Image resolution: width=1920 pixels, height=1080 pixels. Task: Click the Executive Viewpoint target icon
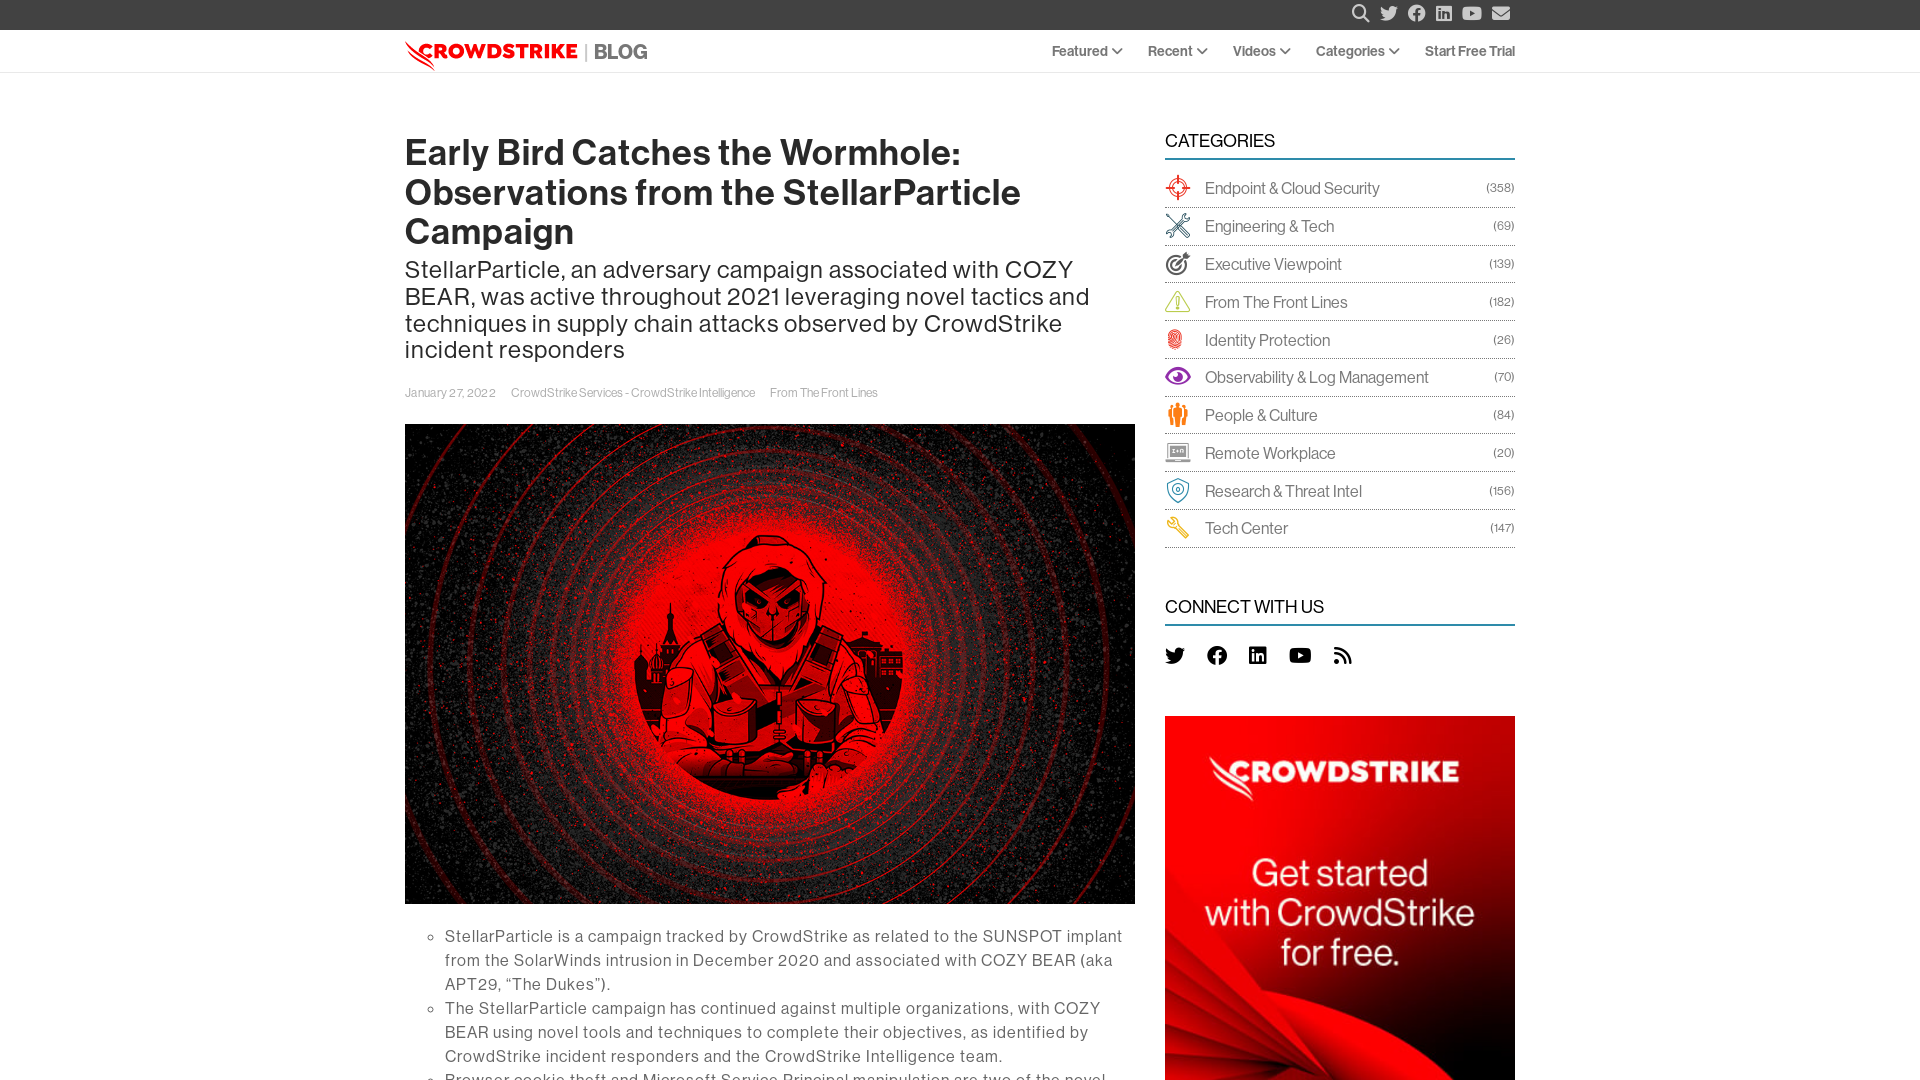coord(1178,264)
